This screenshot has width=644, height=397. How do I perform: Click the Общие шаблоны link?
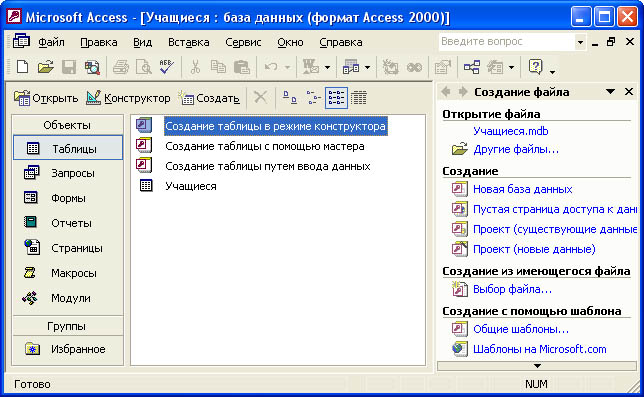point(521,329)
